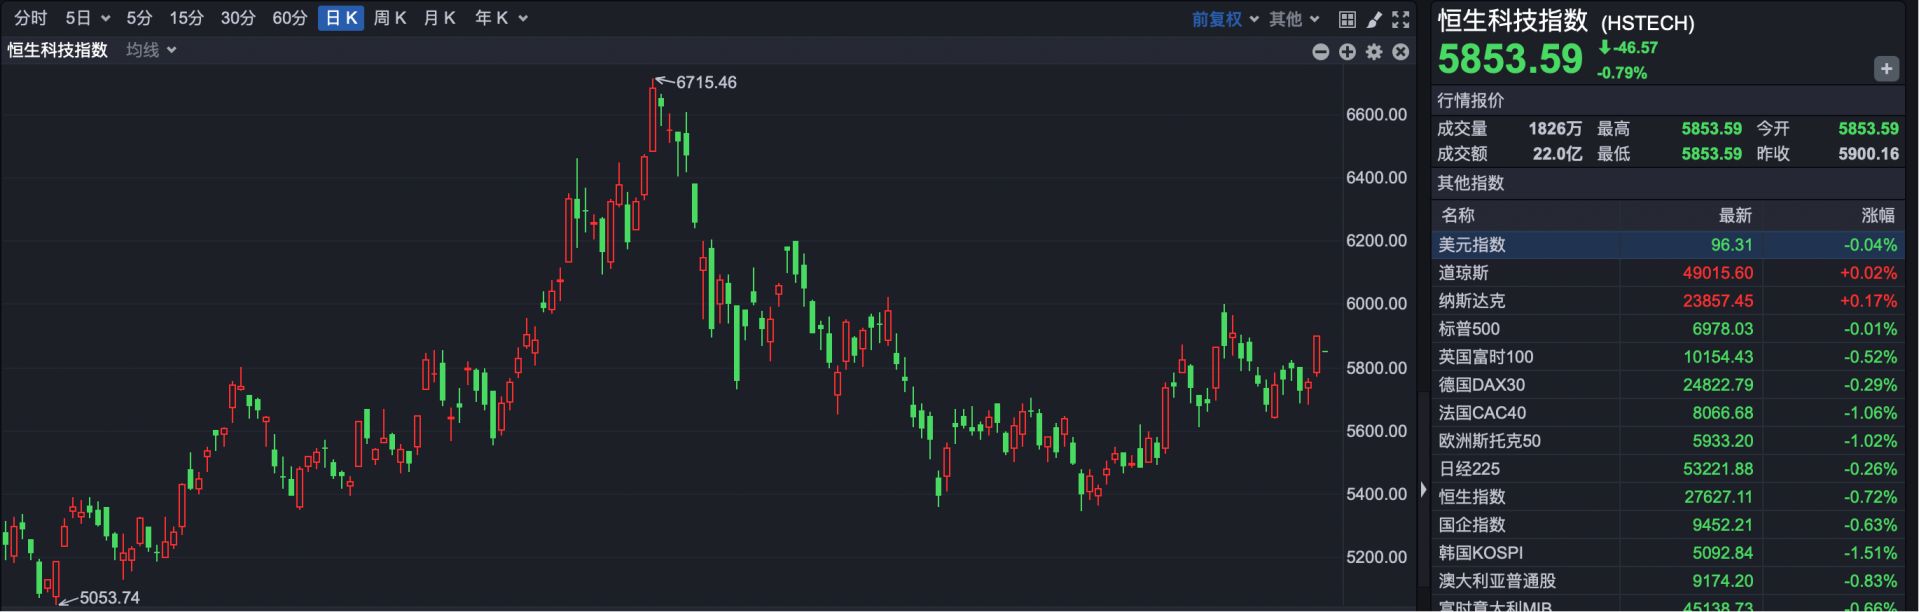
Task: Remove indicator with circled X icon
Action: 1401,52
